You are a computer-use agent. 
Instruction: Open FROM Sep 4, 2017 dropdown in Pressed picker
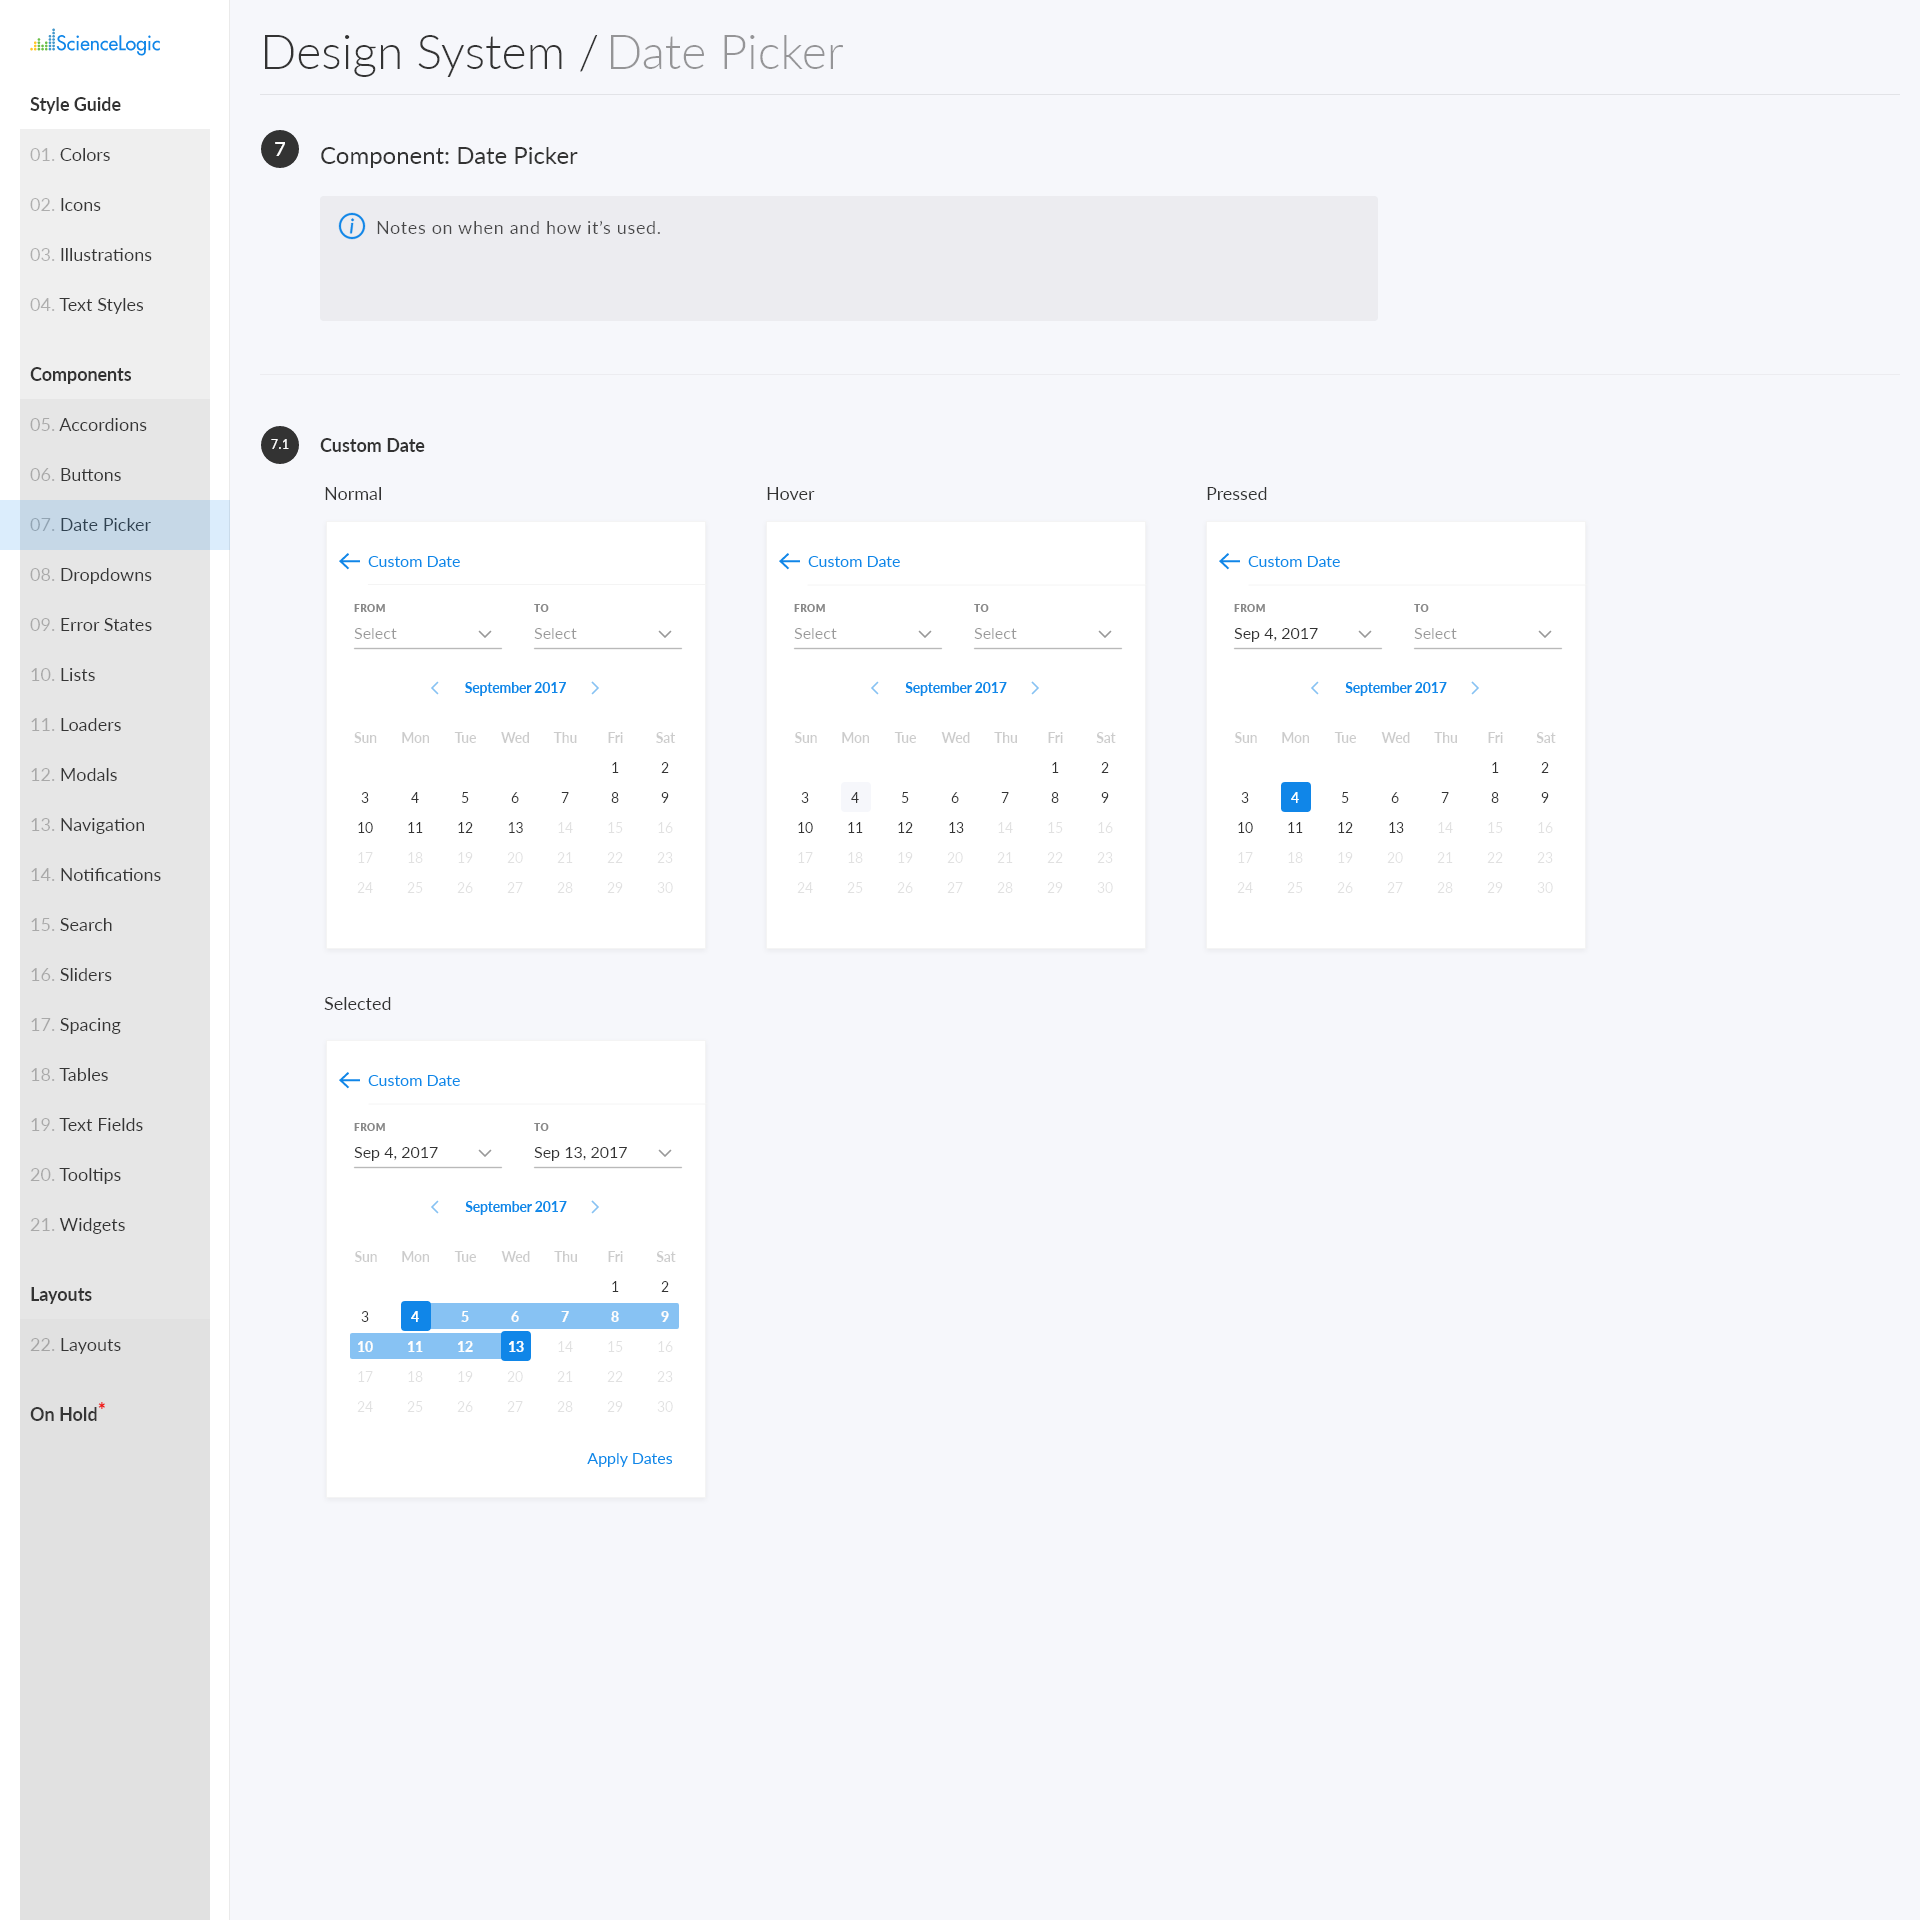coord(1305,634)
